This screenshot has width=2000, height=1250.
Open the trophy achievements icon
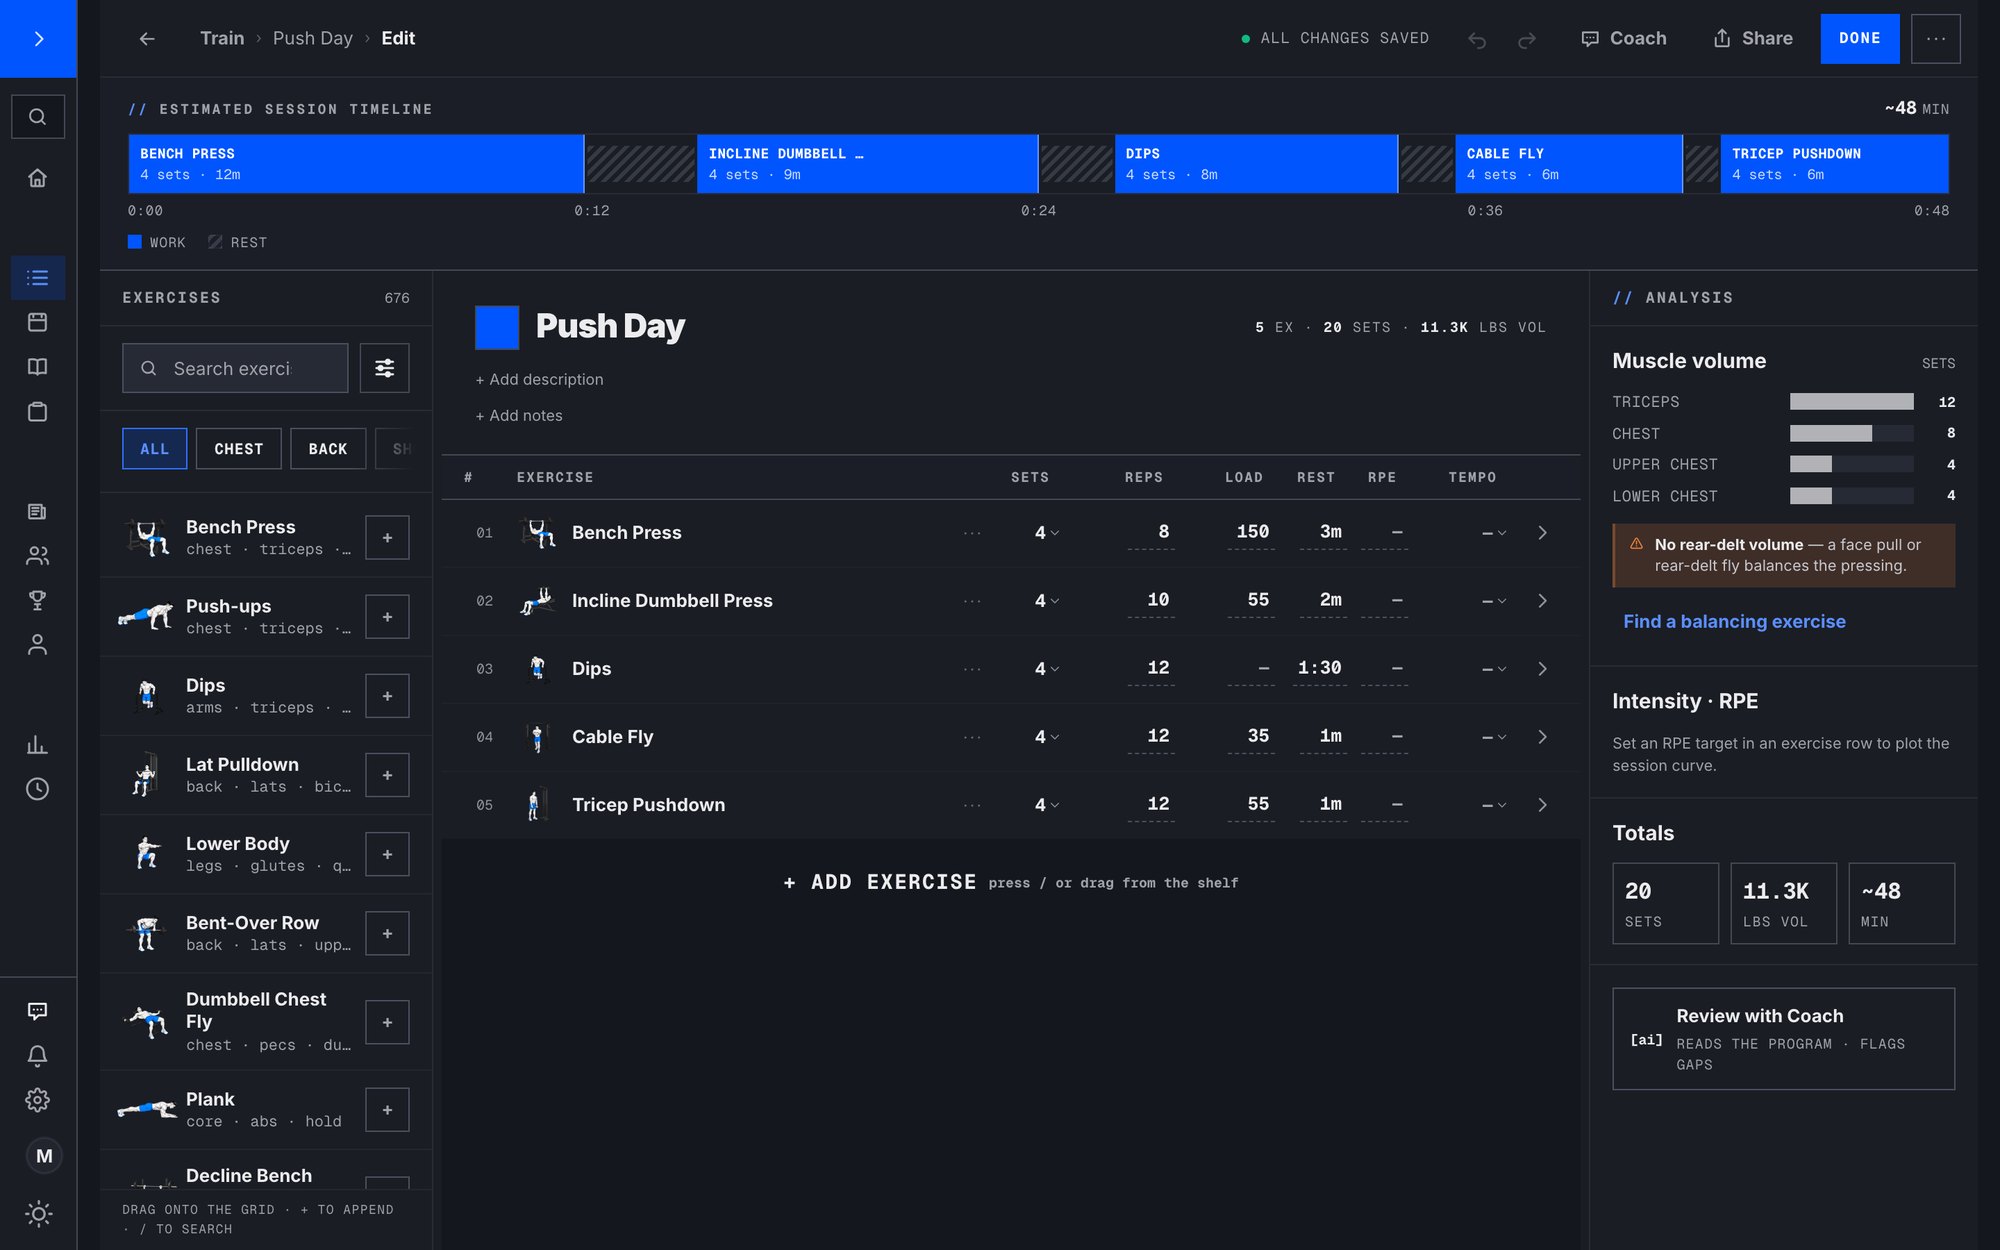click(38, 600)
